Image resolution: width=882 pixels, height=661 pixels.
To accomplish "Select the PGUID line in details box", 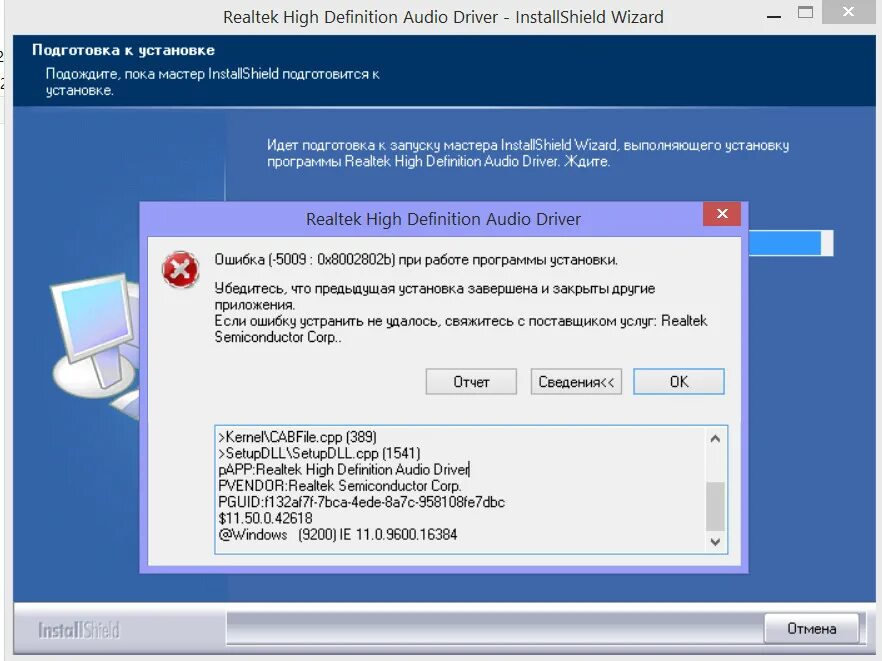I will pyautogui.click(x=361, y=502).
